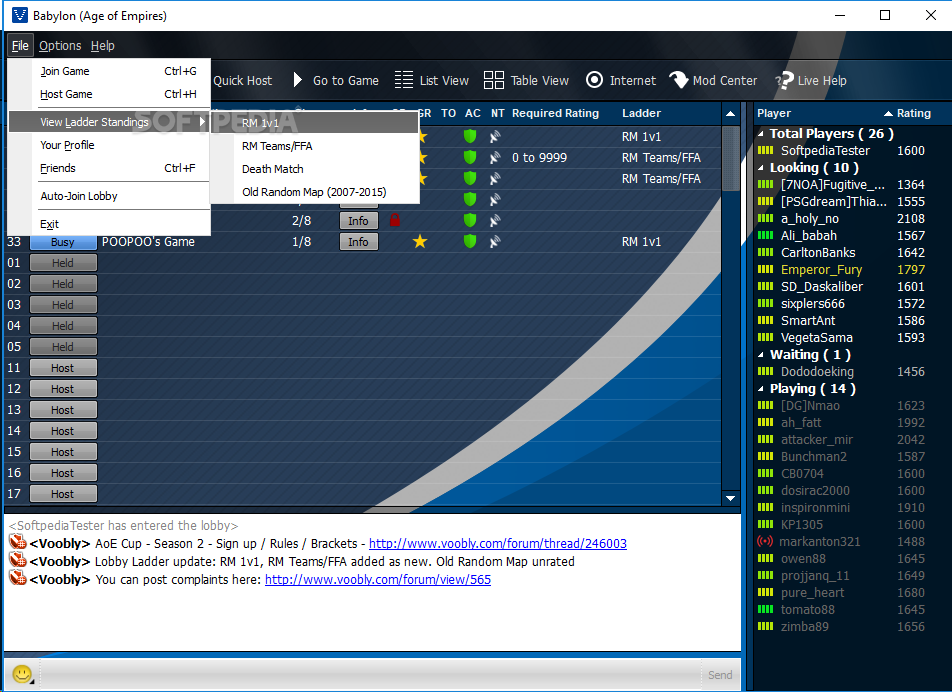Open the voobly forum thread 246003 link
The width and height of the screenshot is (952, 692).
click(x=498, y=543)
